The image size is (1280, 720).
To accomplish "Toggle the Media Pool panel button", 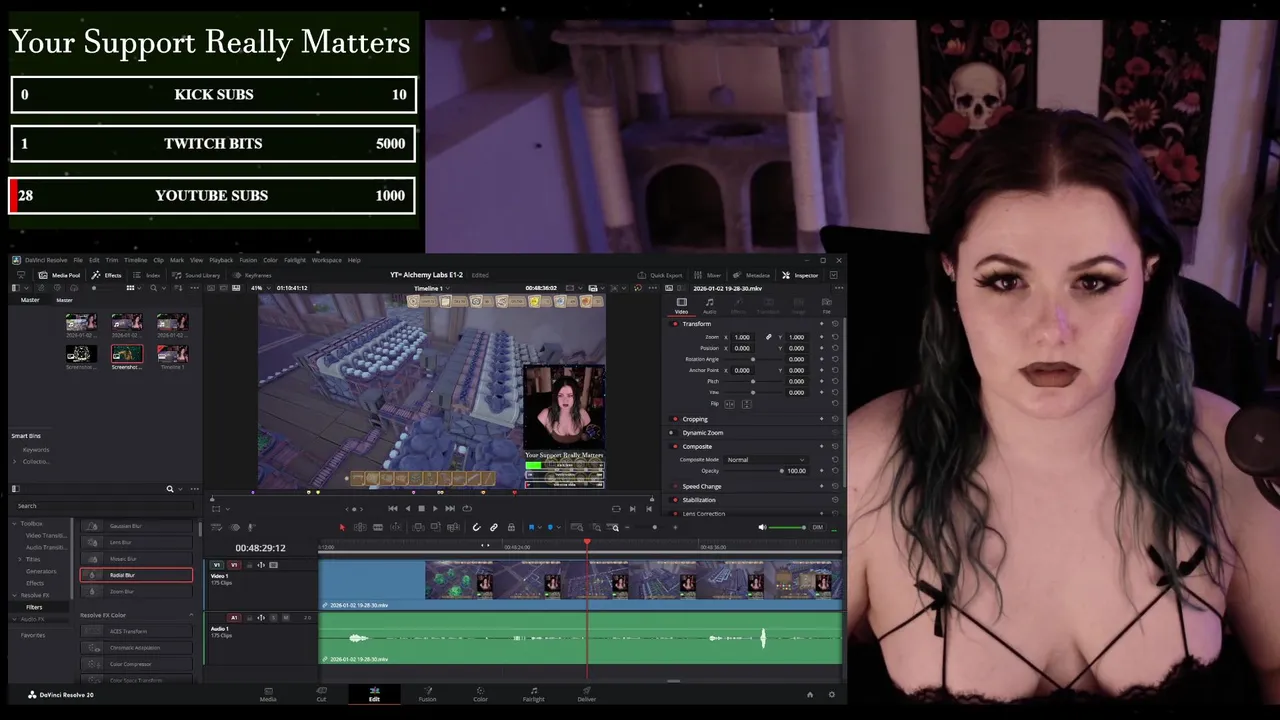I will [59, 275].
